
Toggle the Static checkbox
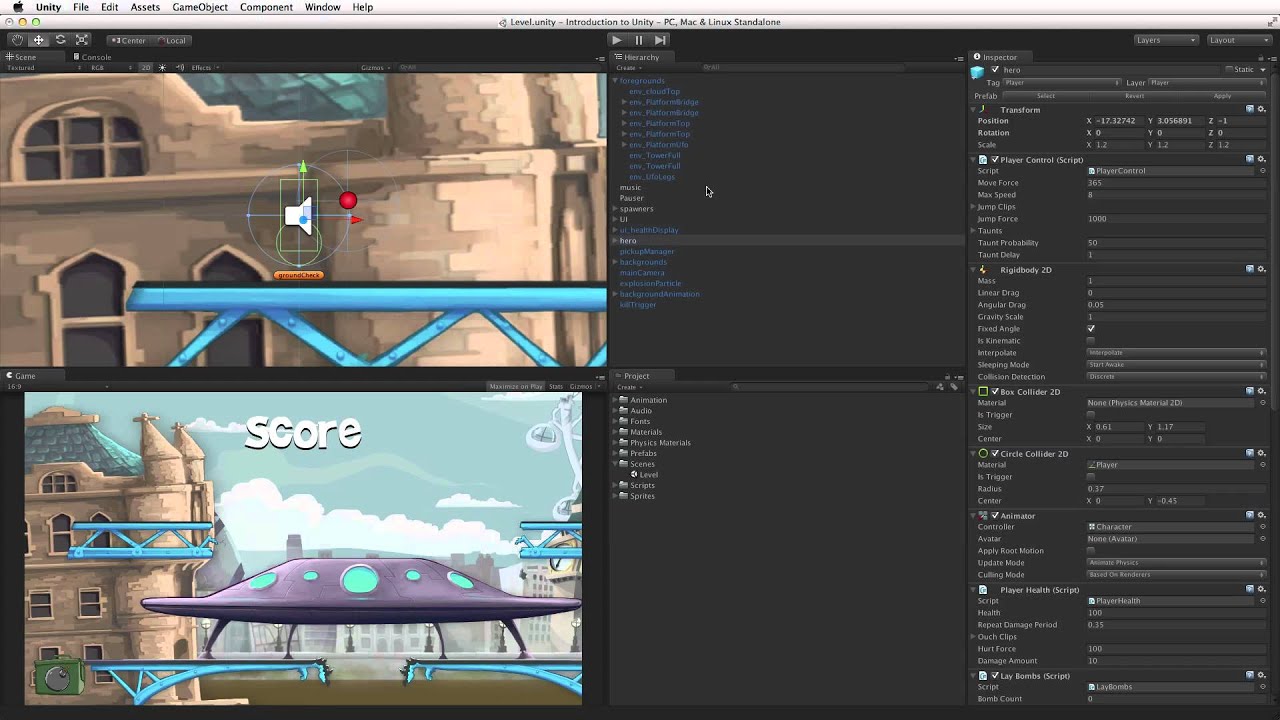1230,70
